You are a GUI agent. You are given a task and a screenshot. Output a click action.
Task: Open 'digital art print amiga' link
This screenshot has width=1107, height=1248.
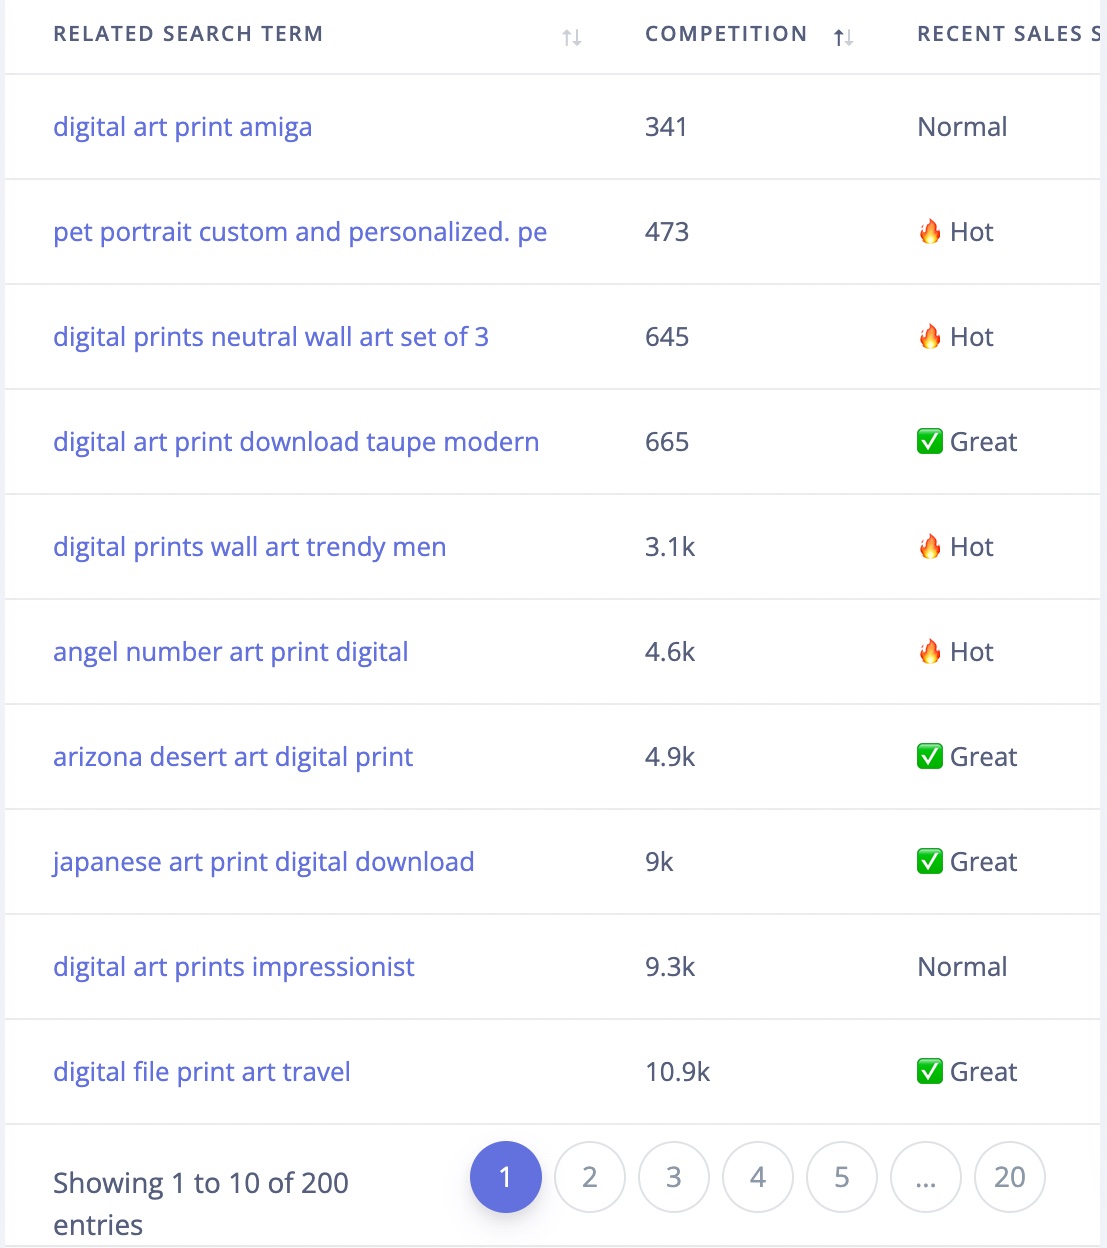[182, 127]
